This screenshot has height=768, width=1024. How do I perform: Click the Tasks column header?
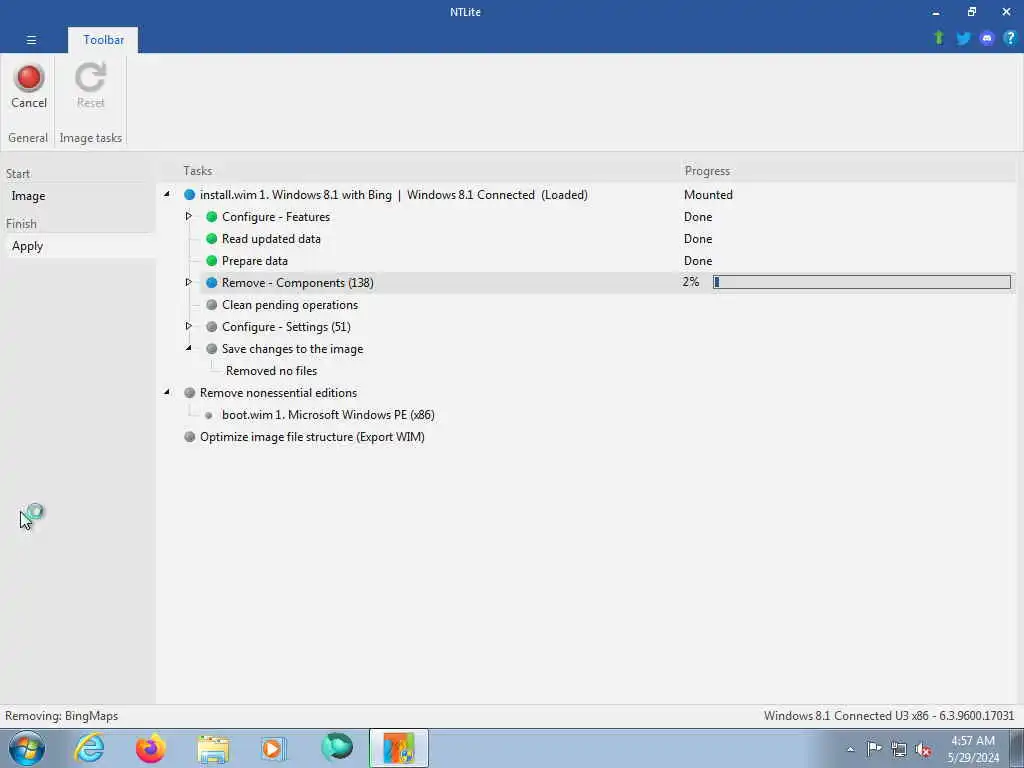(197, 170)
